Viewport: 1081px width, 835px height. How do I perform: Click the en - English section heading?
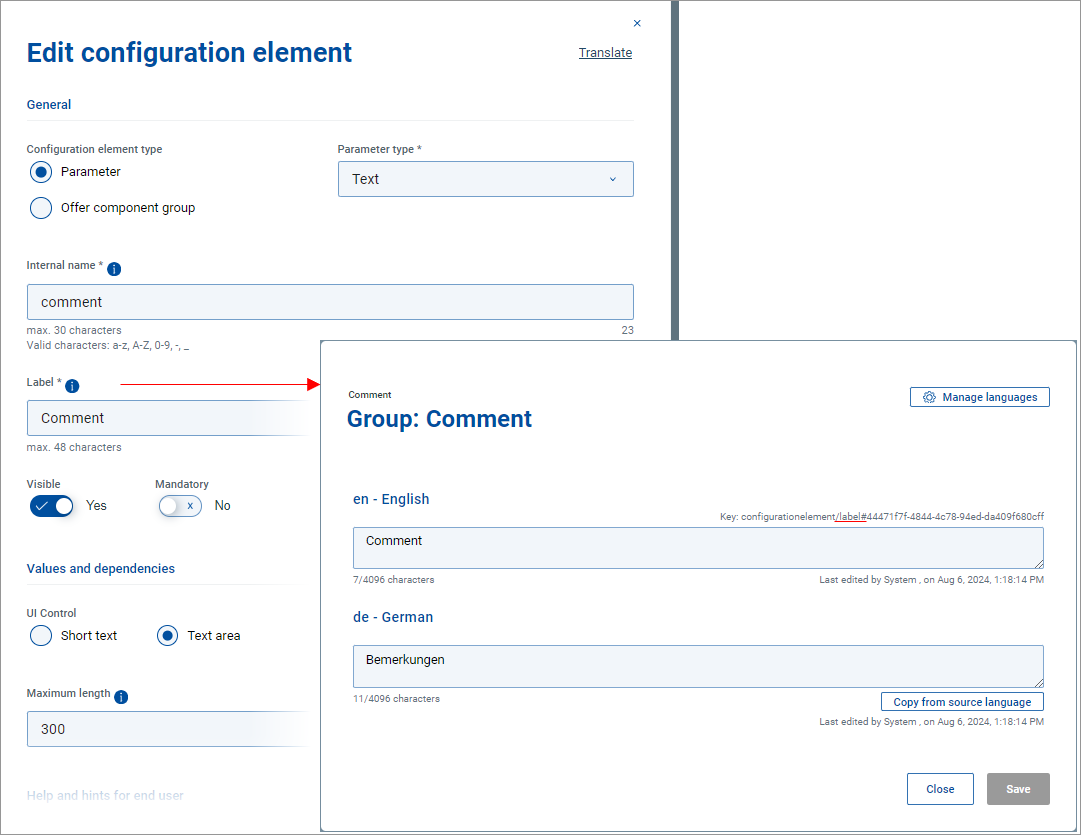(x=390, y=499)
